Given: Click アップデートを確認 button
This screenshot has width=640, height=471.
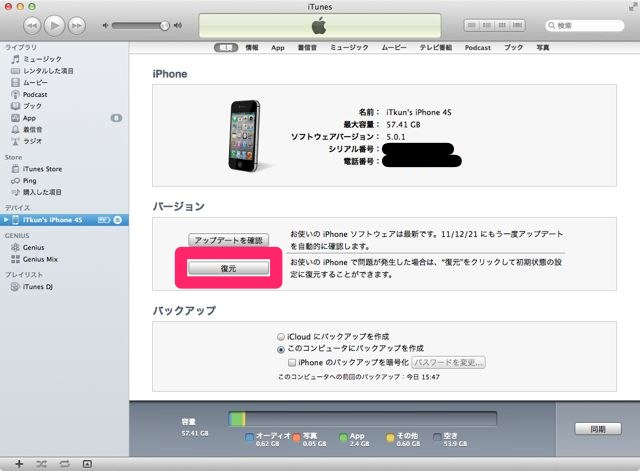Looking at the screenshot, I should 229,240.
